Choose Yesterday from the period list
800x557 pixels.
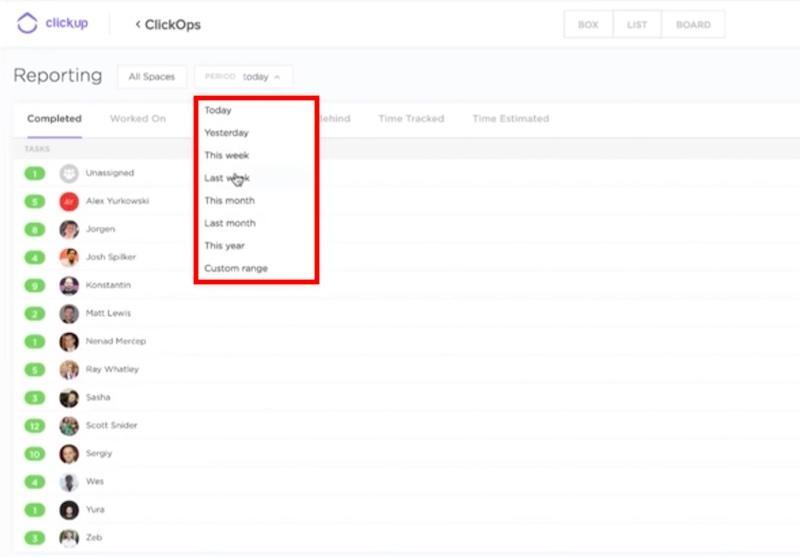[226, 133]
